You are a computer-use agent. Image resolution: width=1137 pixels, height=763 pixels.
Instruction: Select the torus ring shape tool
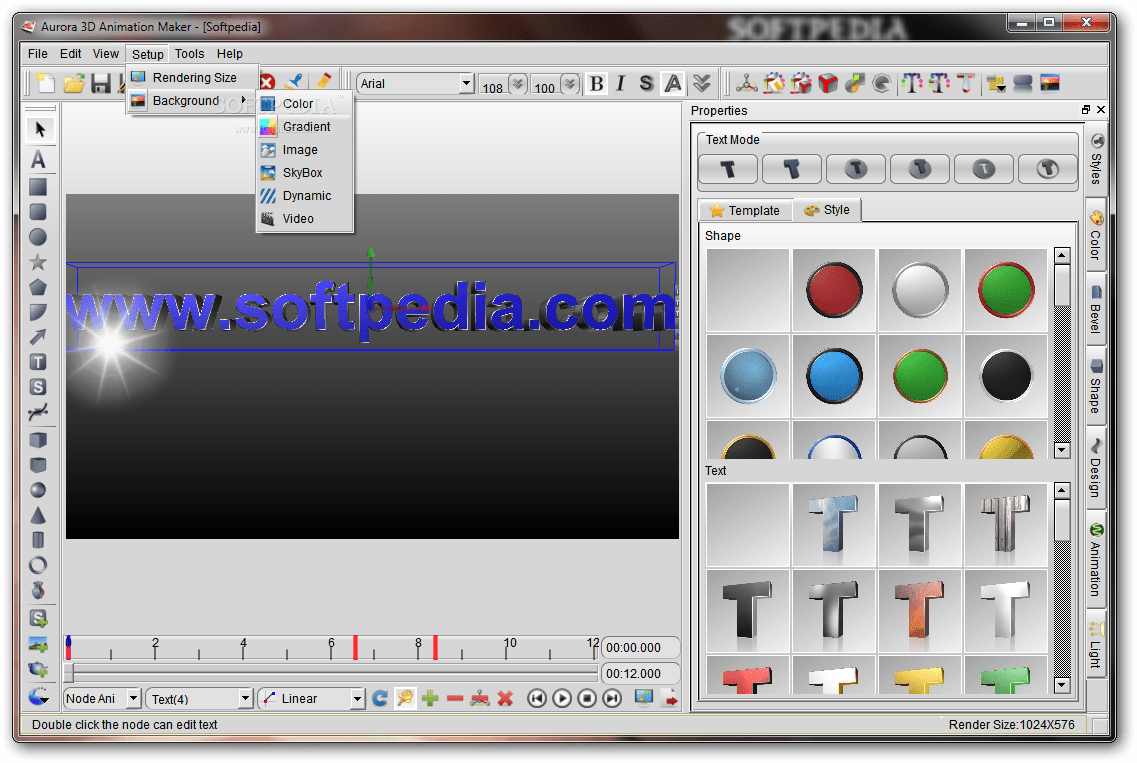pos(38,565)
